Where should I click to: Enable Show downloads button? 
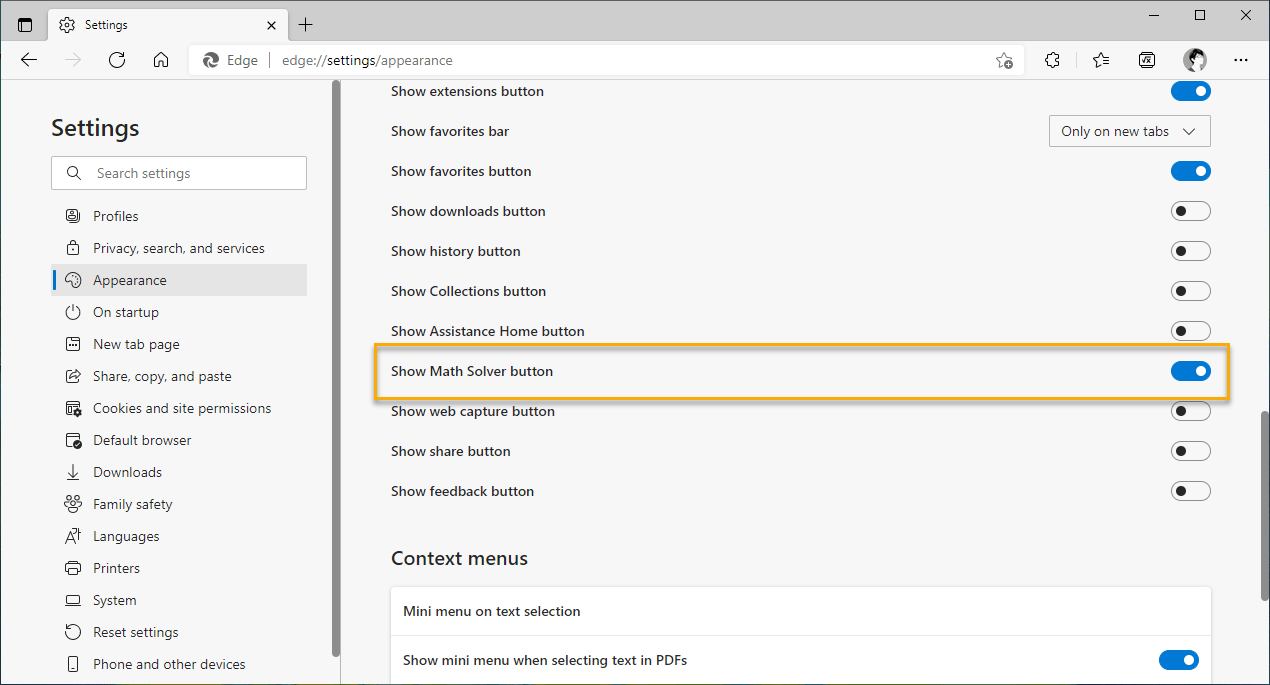click(x=1190, y=211)
